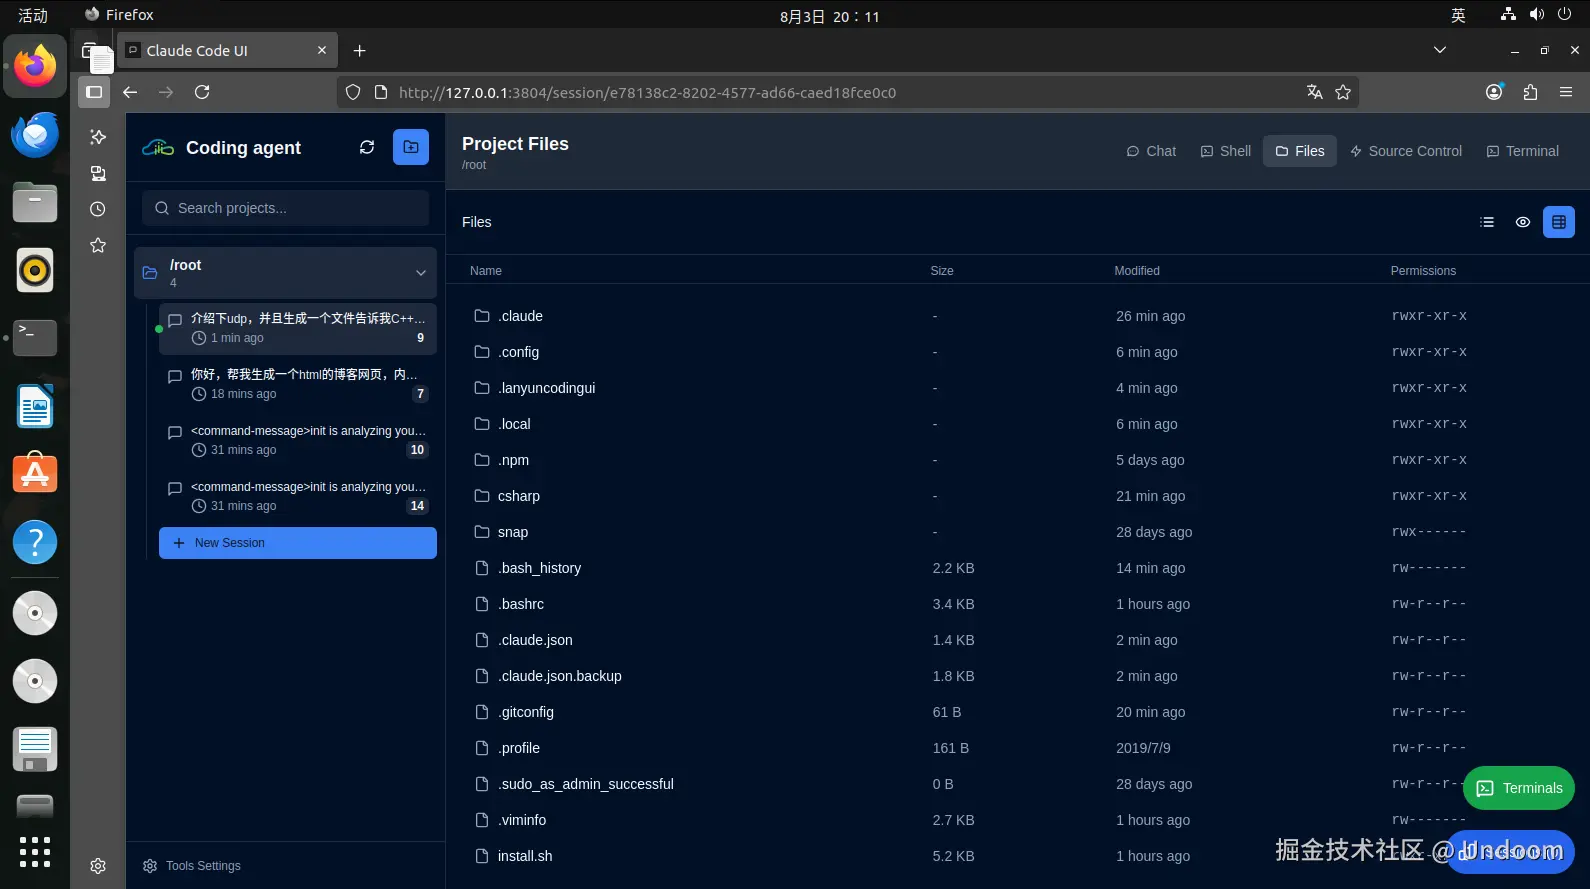Switch files to simple list view
Viewport: 1590px width, 889px height.
coord(1487,222)
